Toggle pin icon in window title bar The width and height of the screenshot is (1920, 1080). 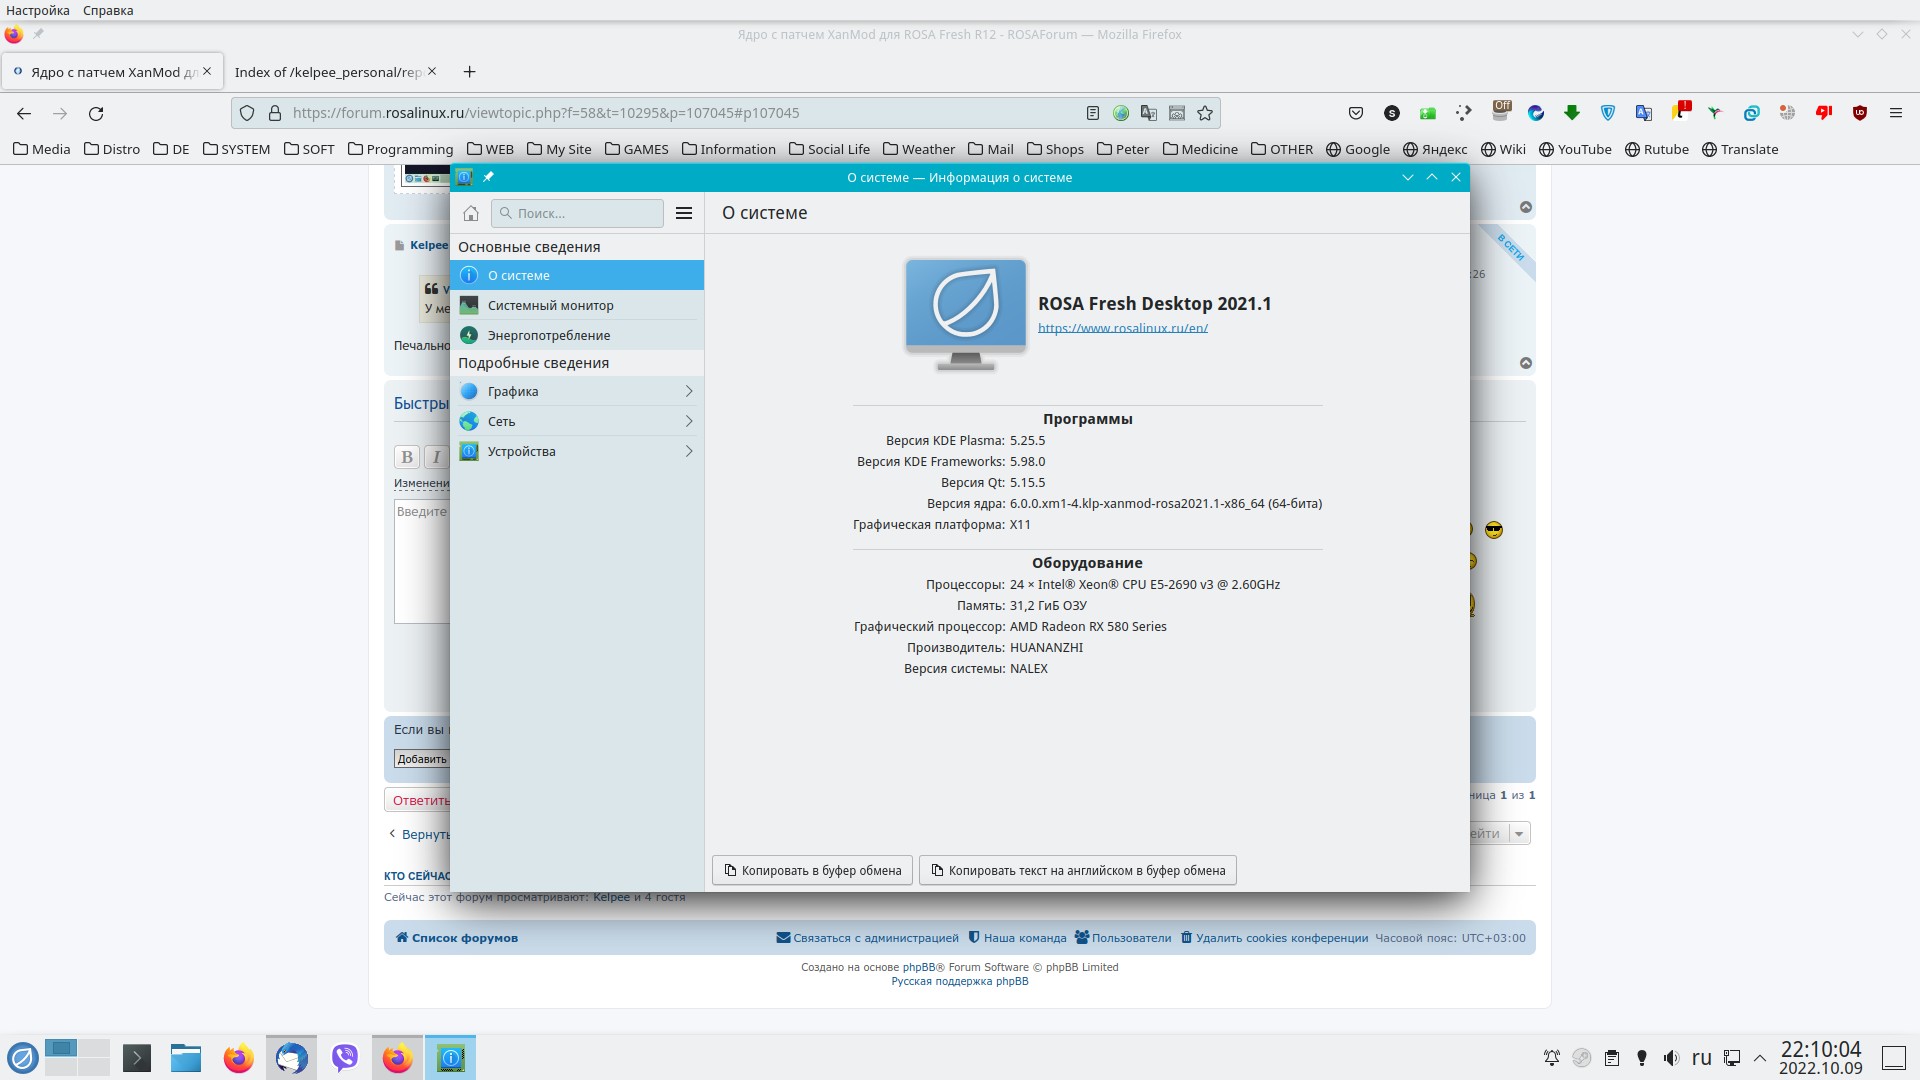click(x=488, y=177)
